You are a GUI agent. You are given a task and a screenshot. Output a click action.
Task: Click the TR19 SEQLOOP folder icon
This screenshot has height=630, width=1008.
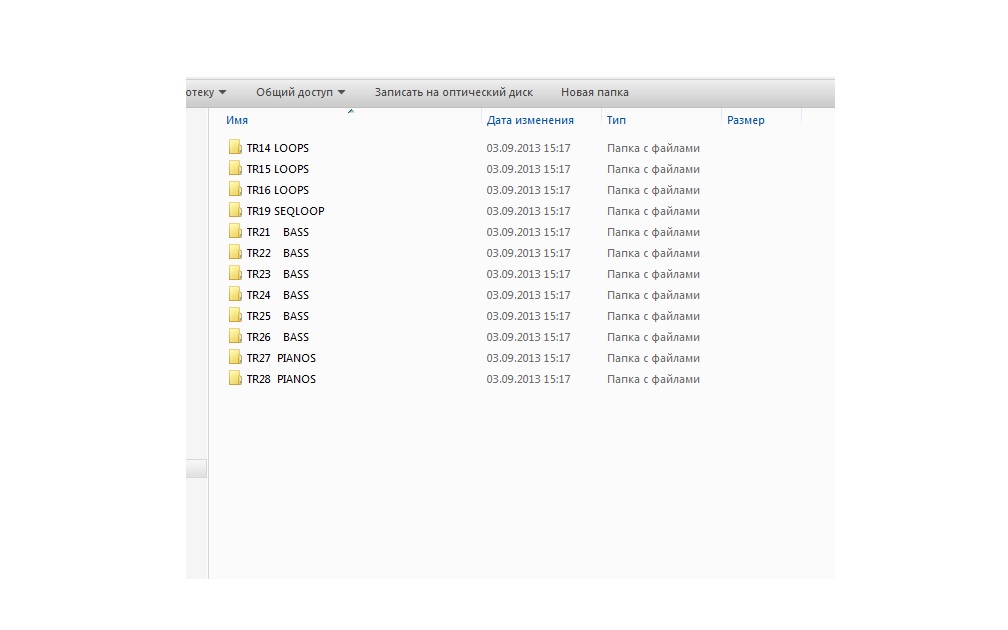click(x=235, y=210)
